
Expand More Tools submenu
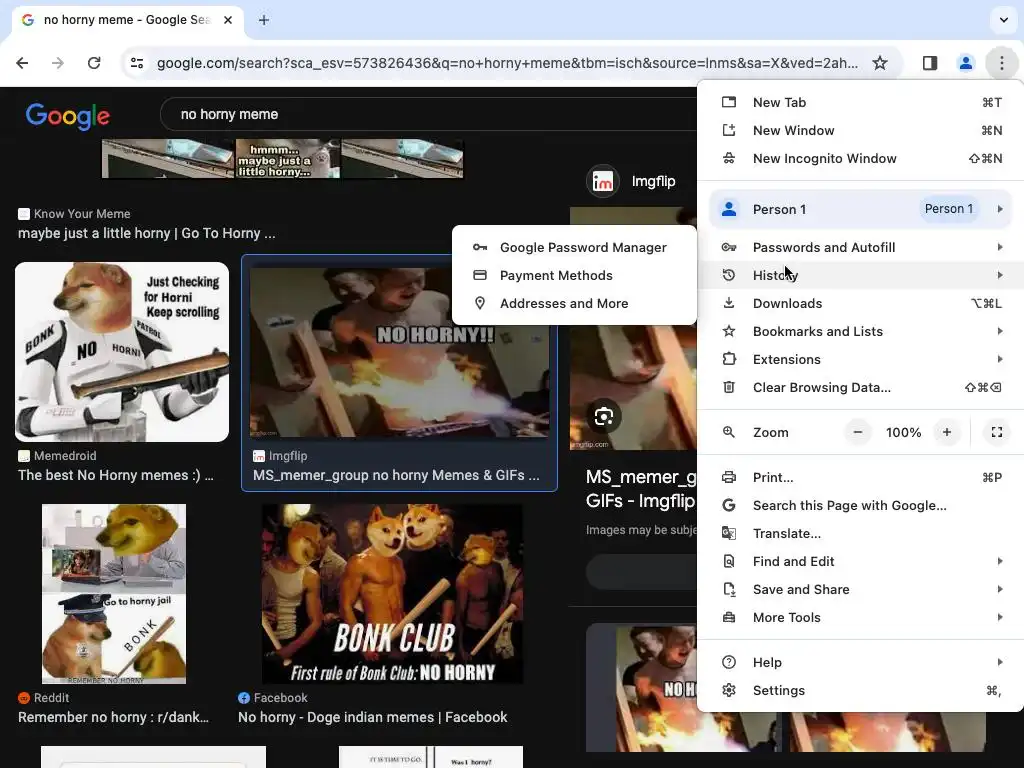point(861,618)
